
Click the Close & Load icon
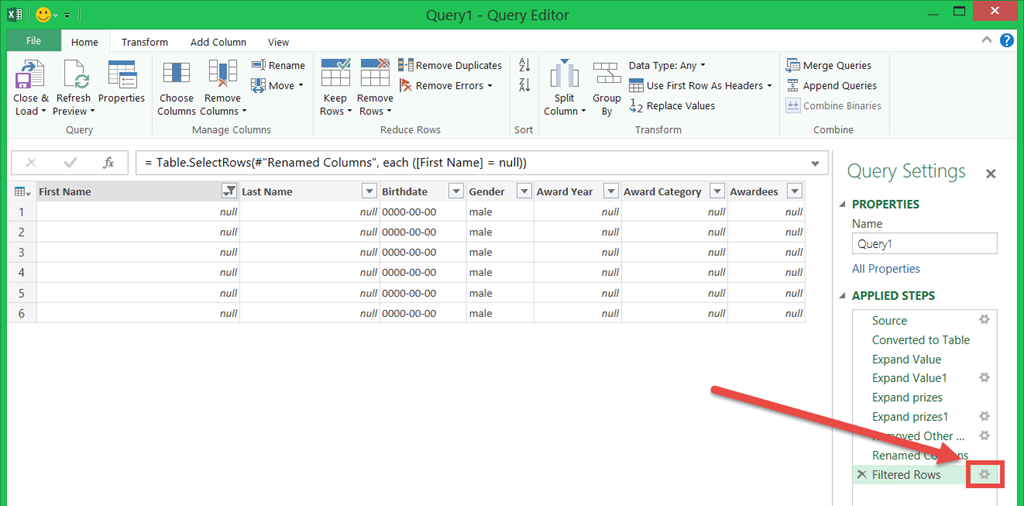tap(31, 76)
